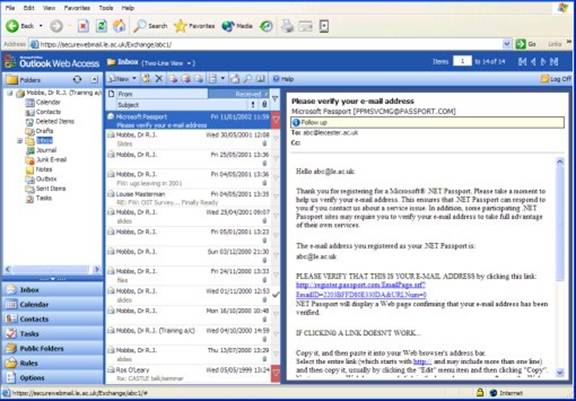Collapse the Folders pane with the arrow button

click(94, 79)
